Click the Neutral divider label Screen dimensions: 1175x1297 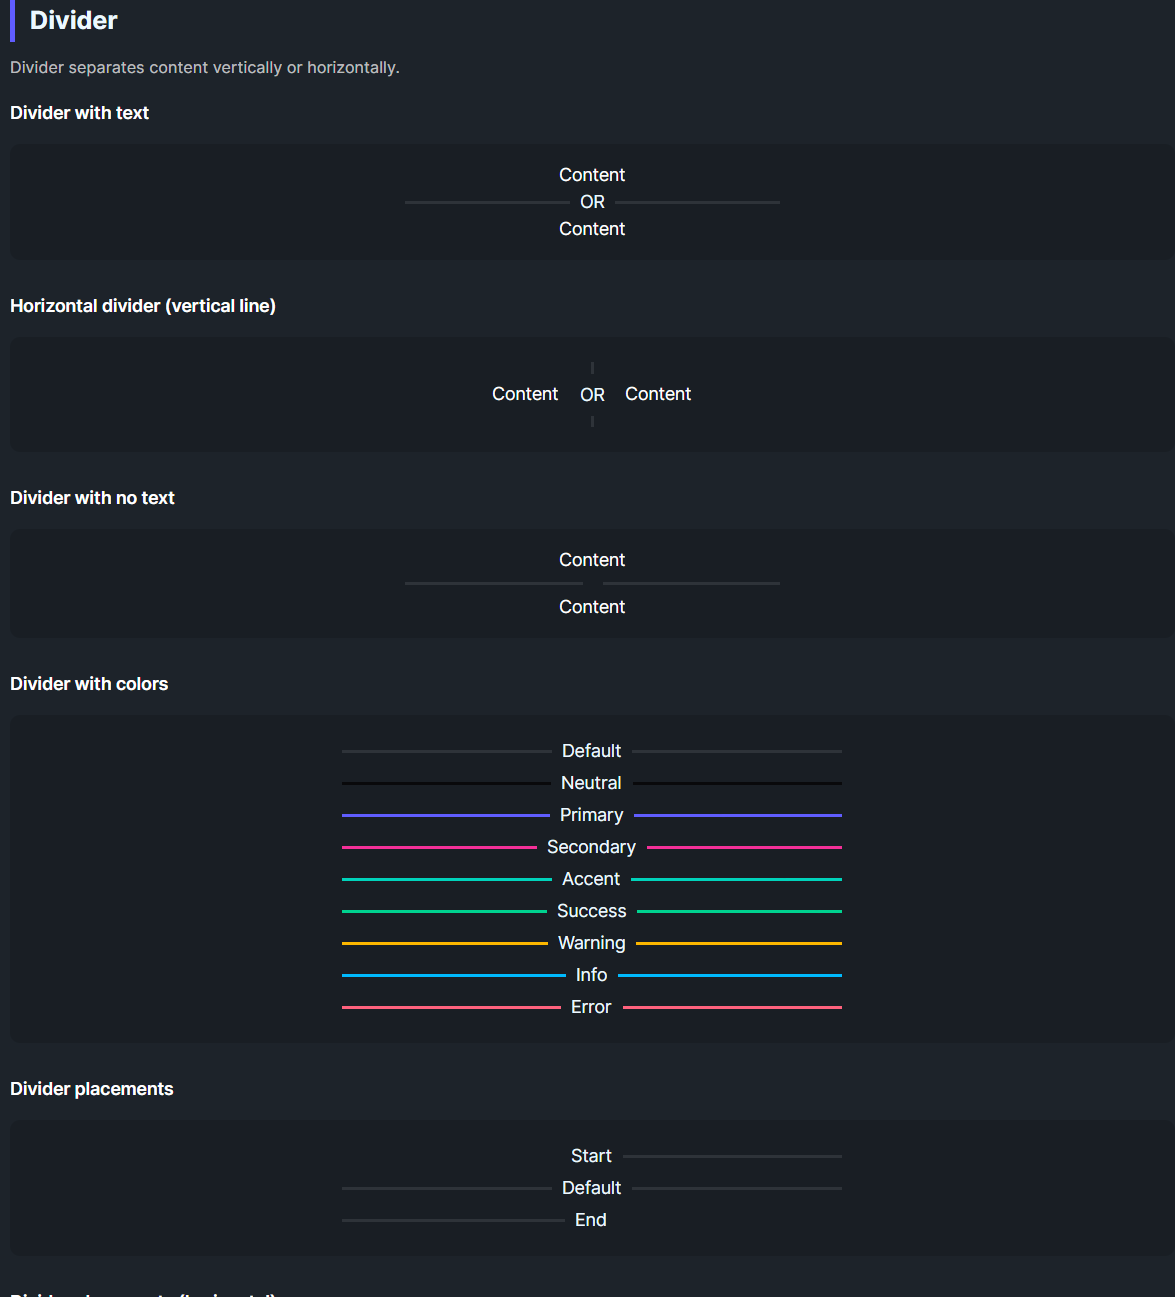[x=591, y=783]
